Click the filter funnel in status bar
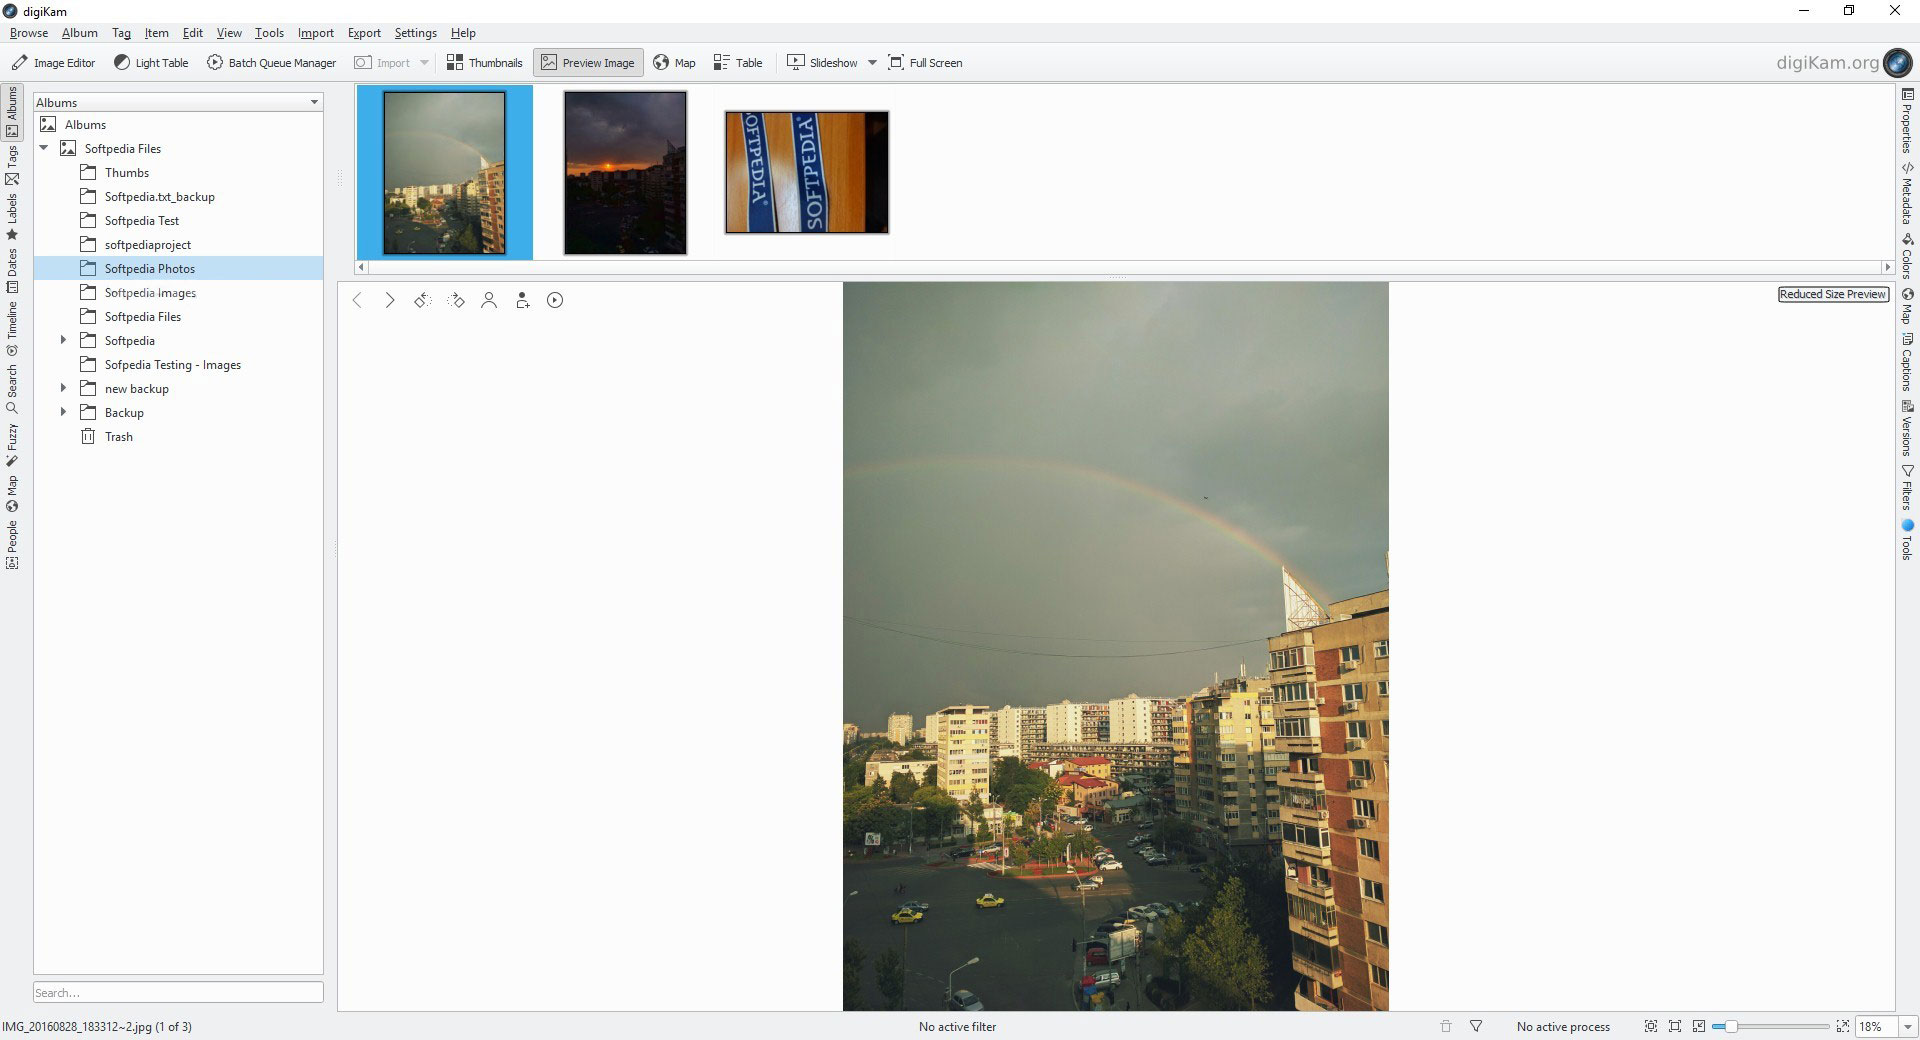 [x=1476, y=1026]
